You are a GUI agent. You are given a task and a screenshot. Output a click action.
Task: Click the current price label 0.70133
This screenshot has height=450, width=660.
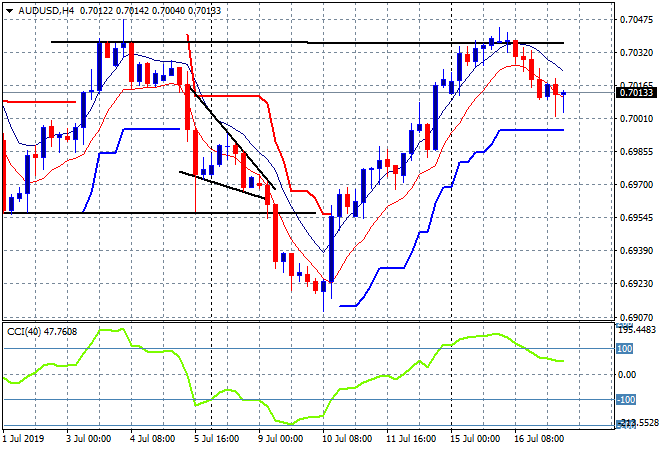636,93
